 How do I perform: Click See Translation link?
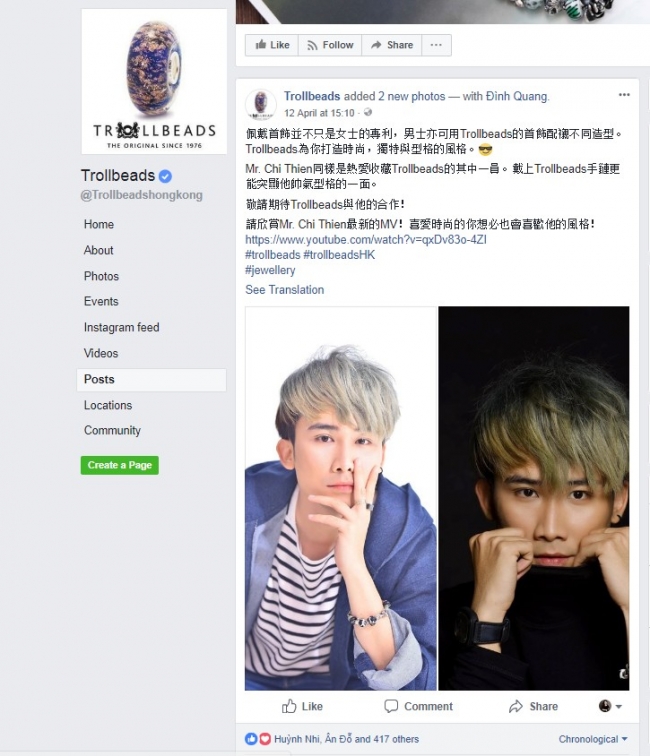[x=284, y=290]
